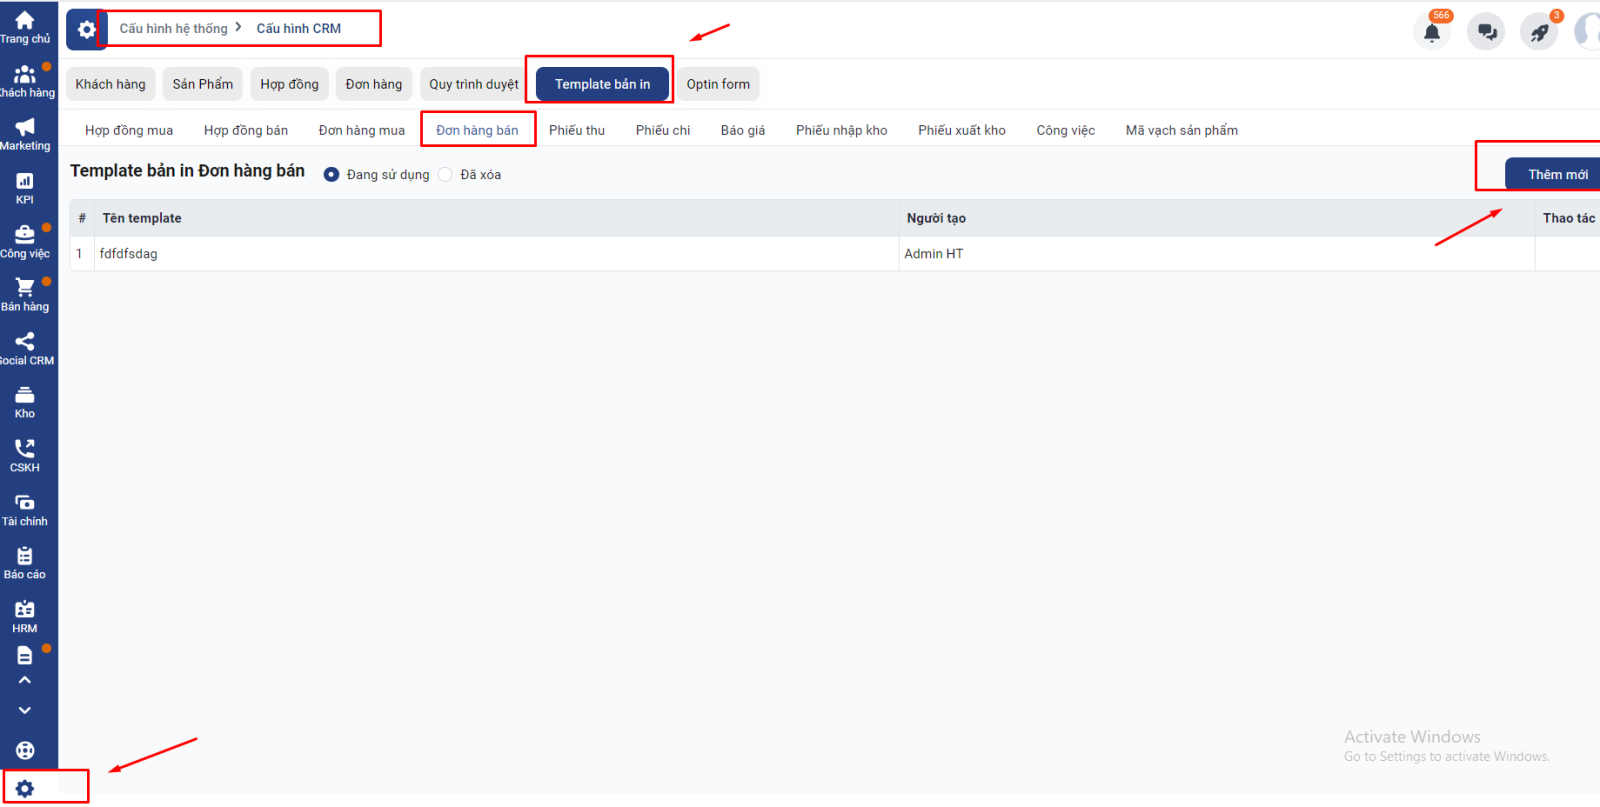This screenshot has height=807, width=1600.
Task: Open the Social CRM share icon
Action: 25,343
